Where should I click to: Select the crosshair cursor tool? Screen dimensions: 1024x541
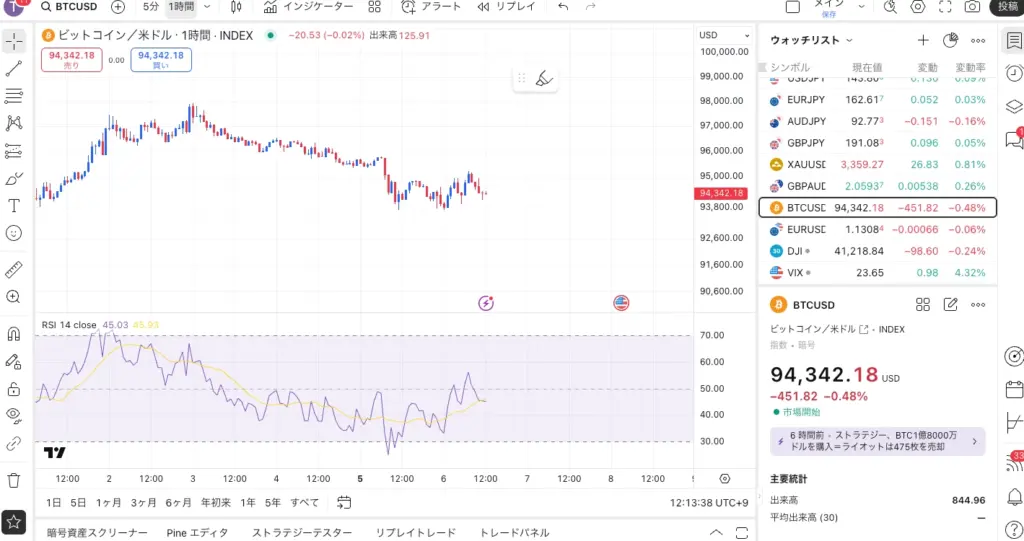tap(14, 42)
